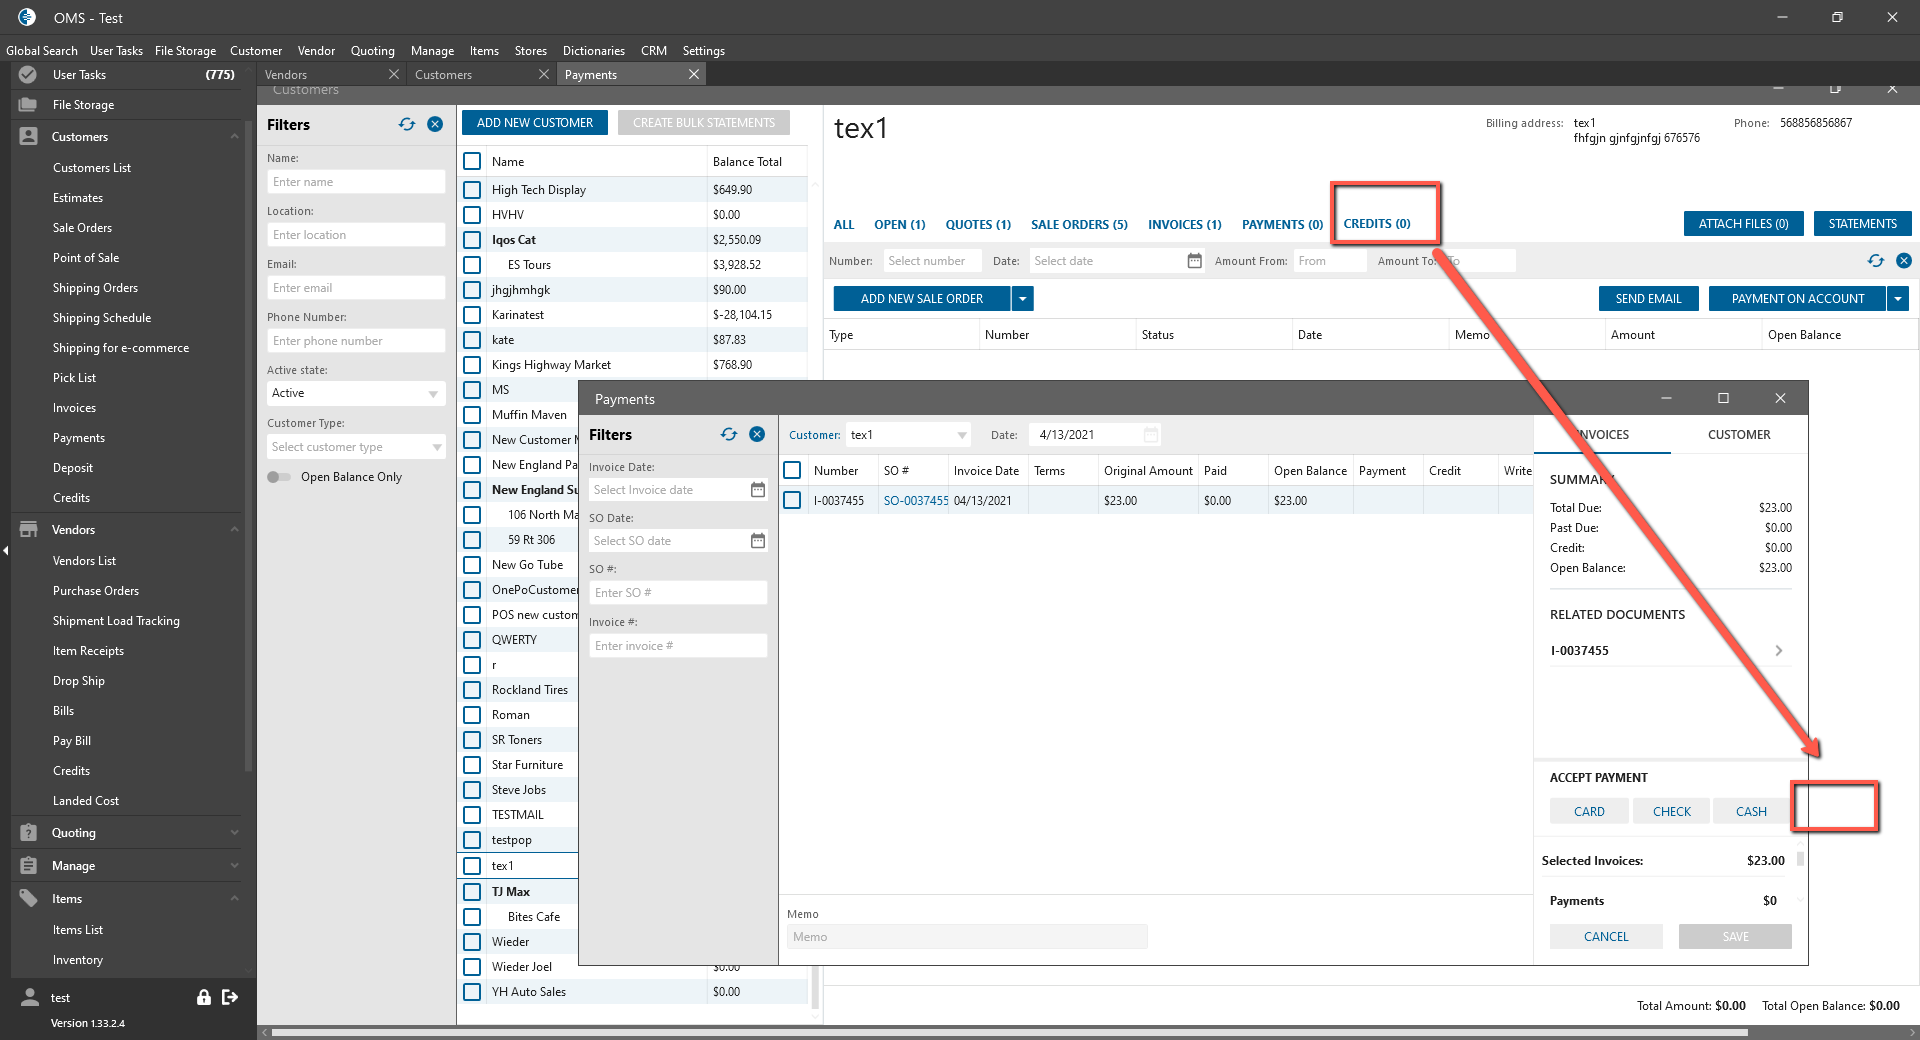Viewport: 1920px width, 1040px height.
Task: Click the Enter invoice # field
Action: click(678, 646)
